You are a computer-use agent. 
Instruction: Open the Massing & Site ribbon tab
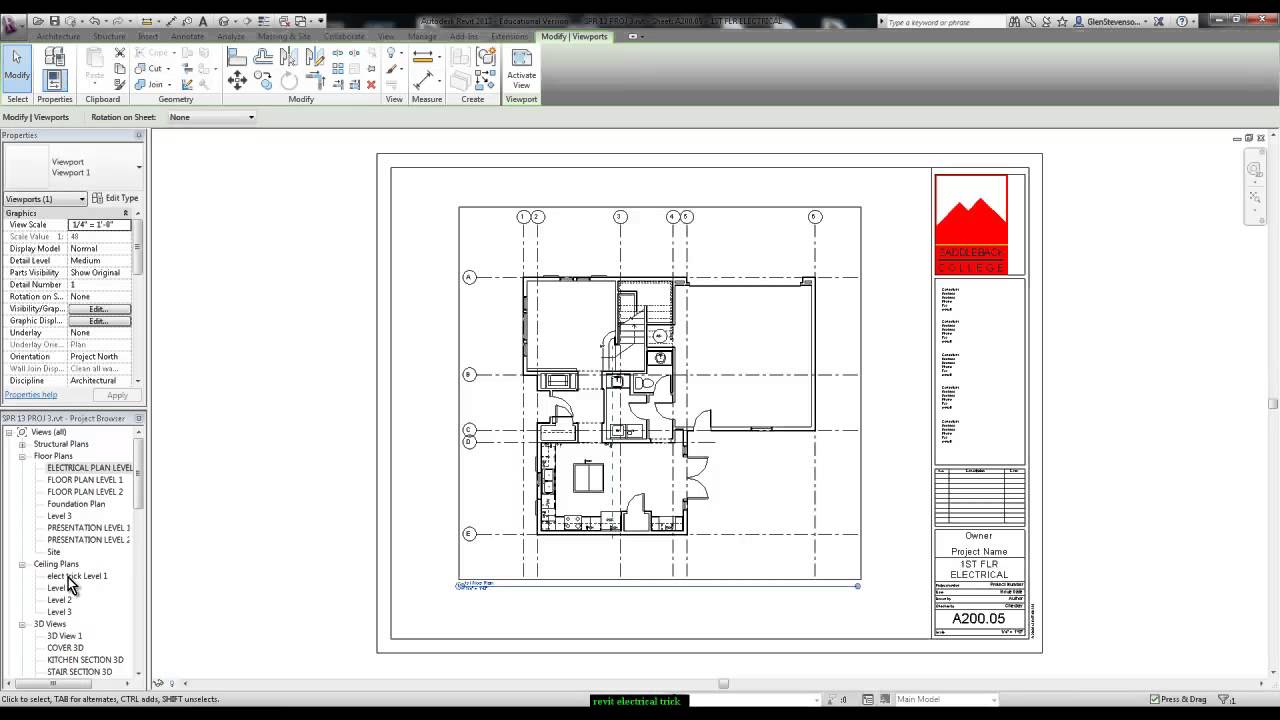284,36
